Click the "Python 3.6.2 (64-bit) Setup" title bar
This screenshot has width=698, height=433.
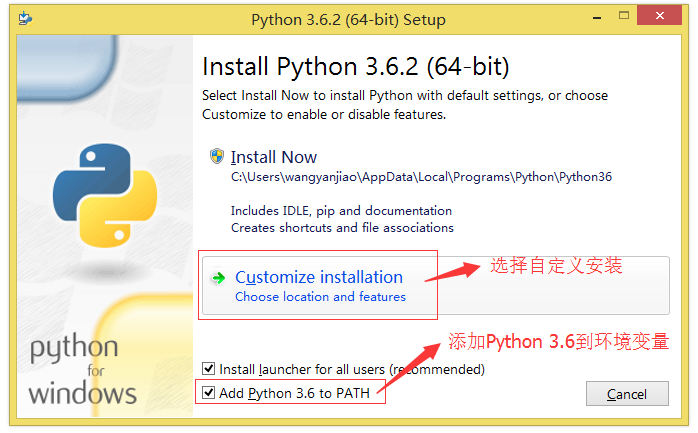(349, 20)
